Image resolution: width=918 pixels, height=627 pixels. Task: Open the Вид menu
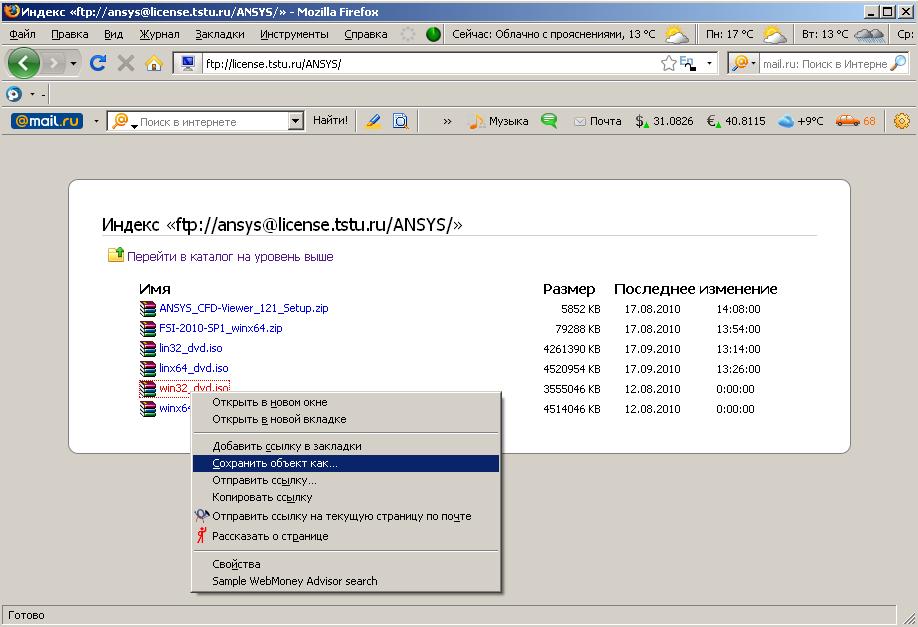114,35
